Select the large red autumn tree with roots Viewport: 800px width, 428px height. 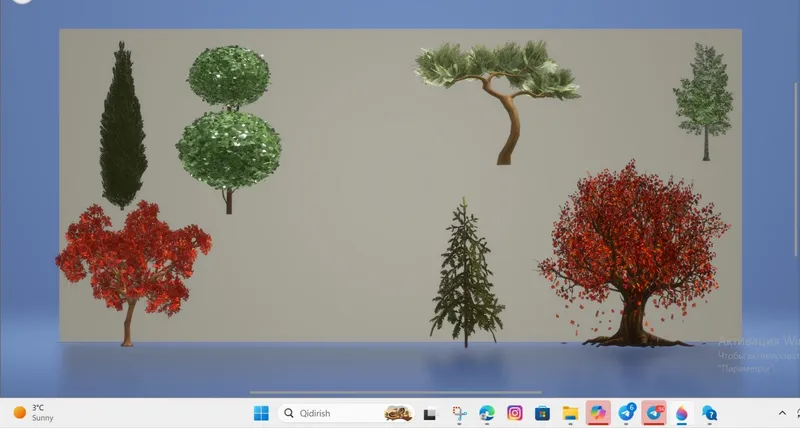(634, 254)
